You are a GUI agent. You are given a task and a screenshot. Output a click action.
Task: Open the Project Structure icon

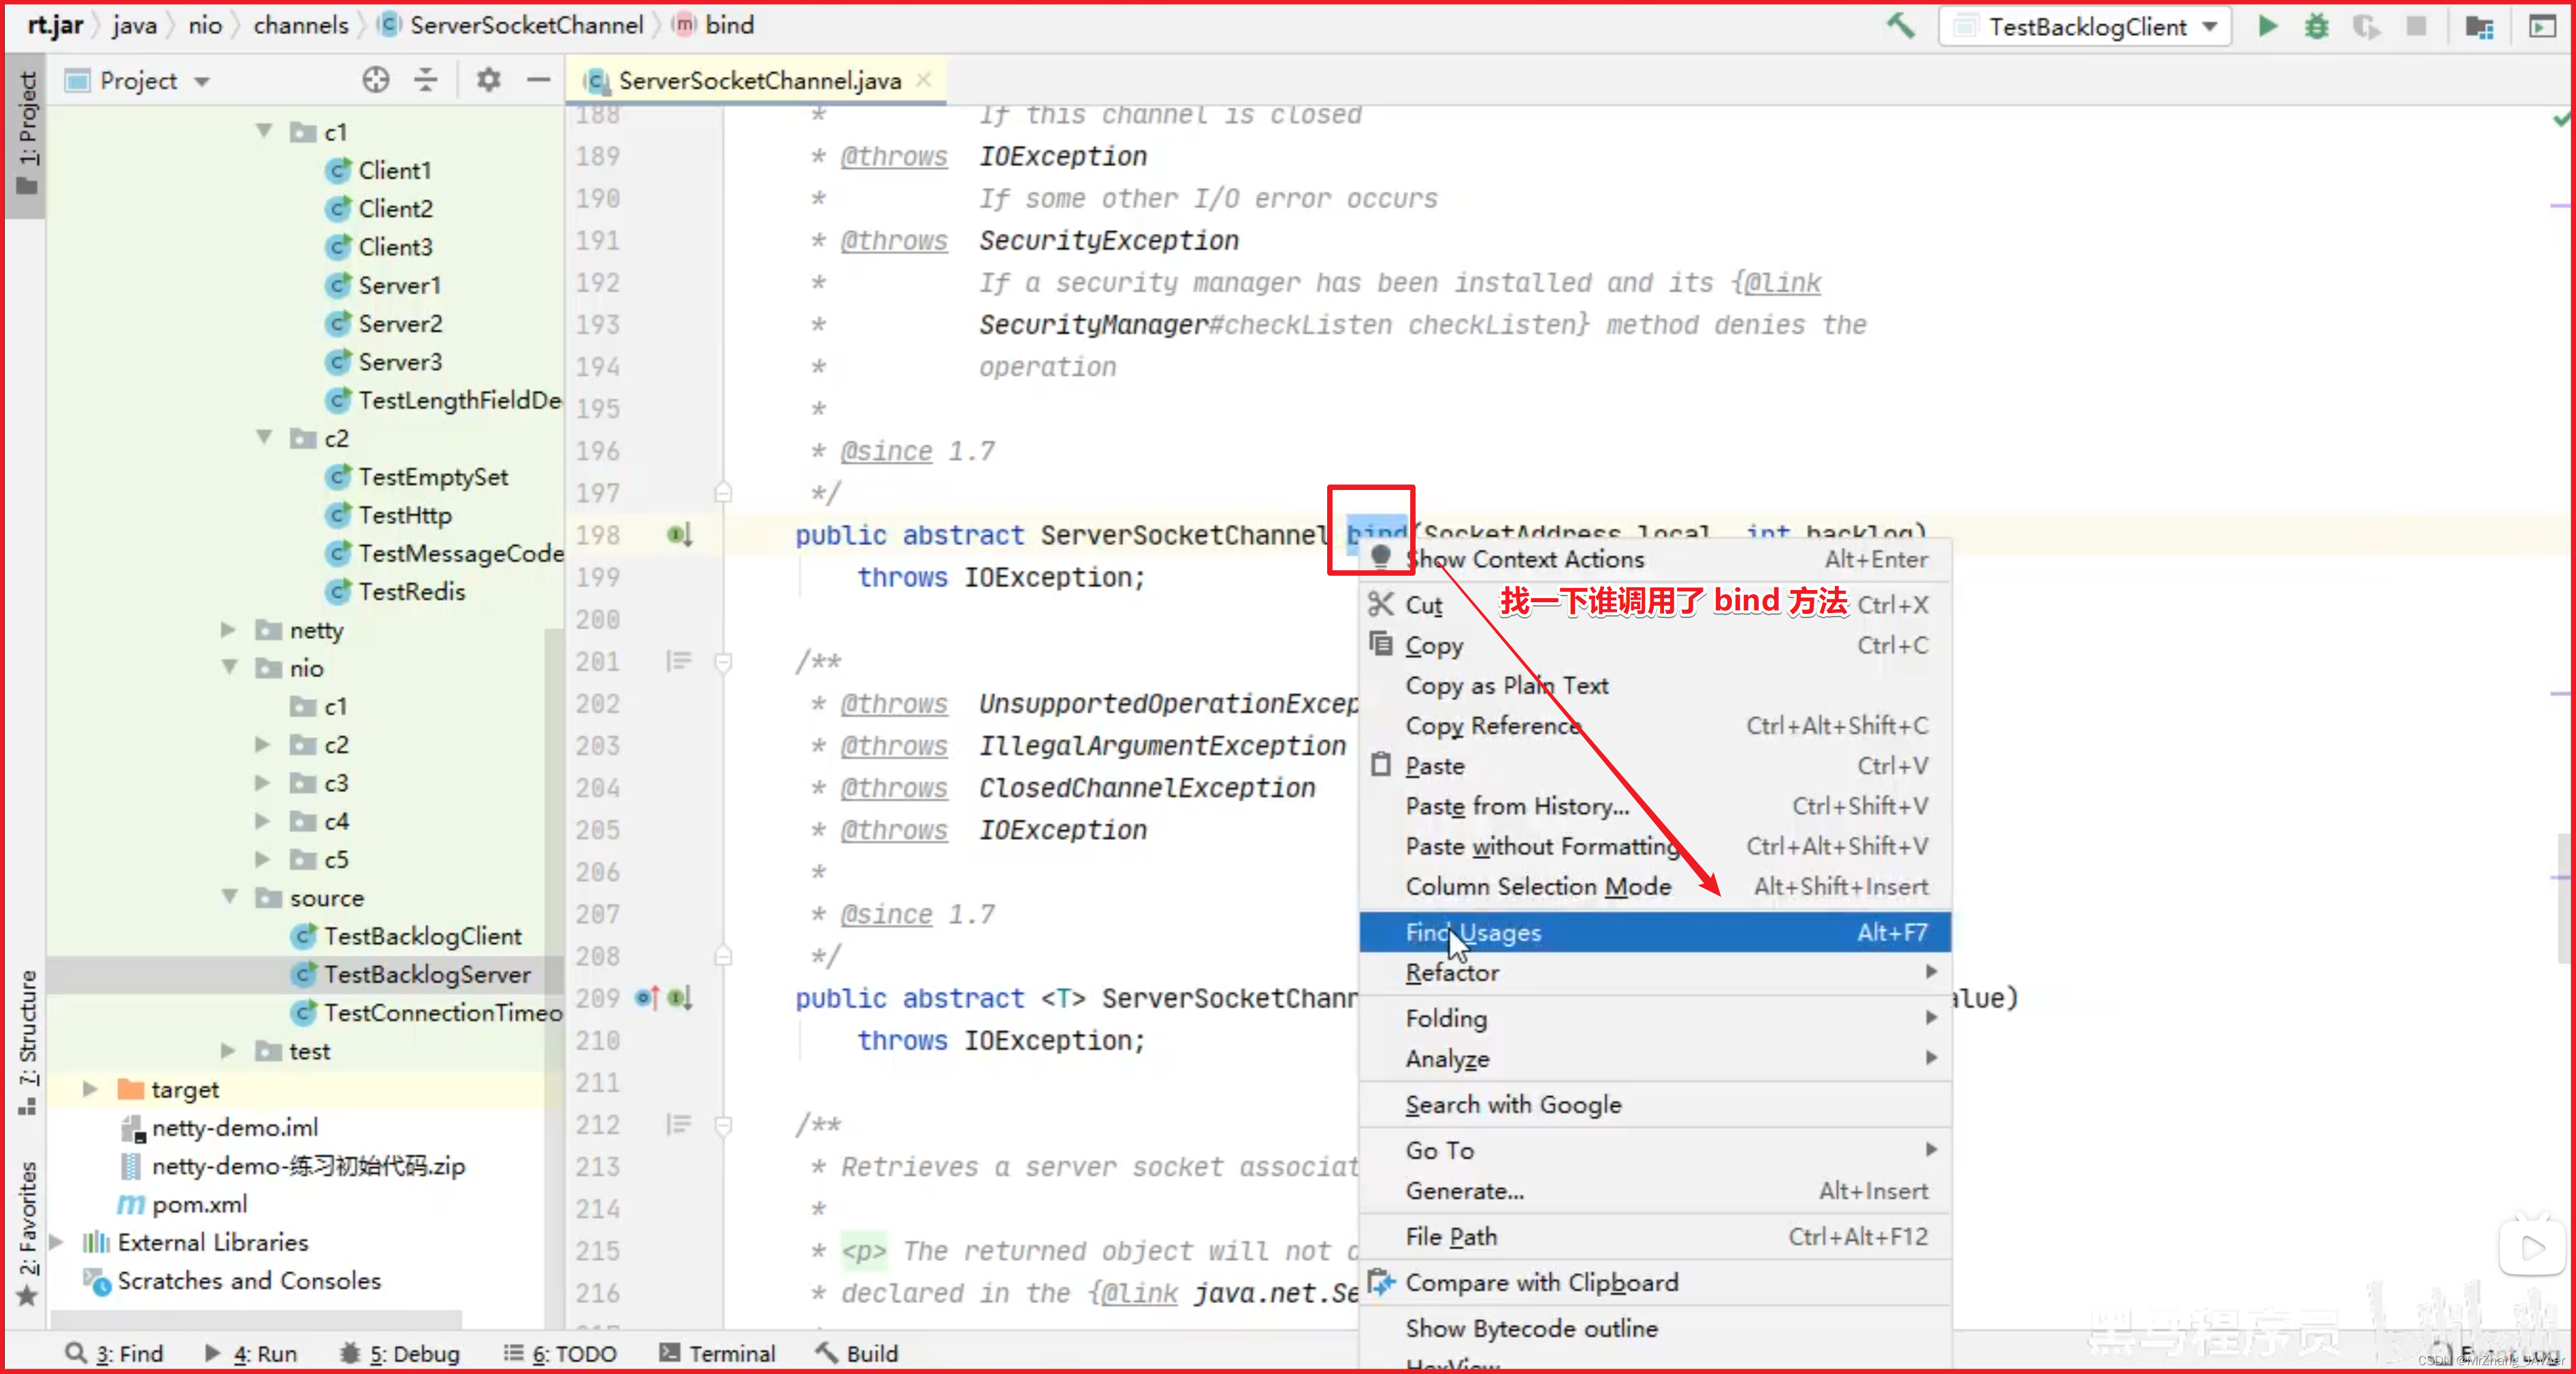(x=2480, y=26)
